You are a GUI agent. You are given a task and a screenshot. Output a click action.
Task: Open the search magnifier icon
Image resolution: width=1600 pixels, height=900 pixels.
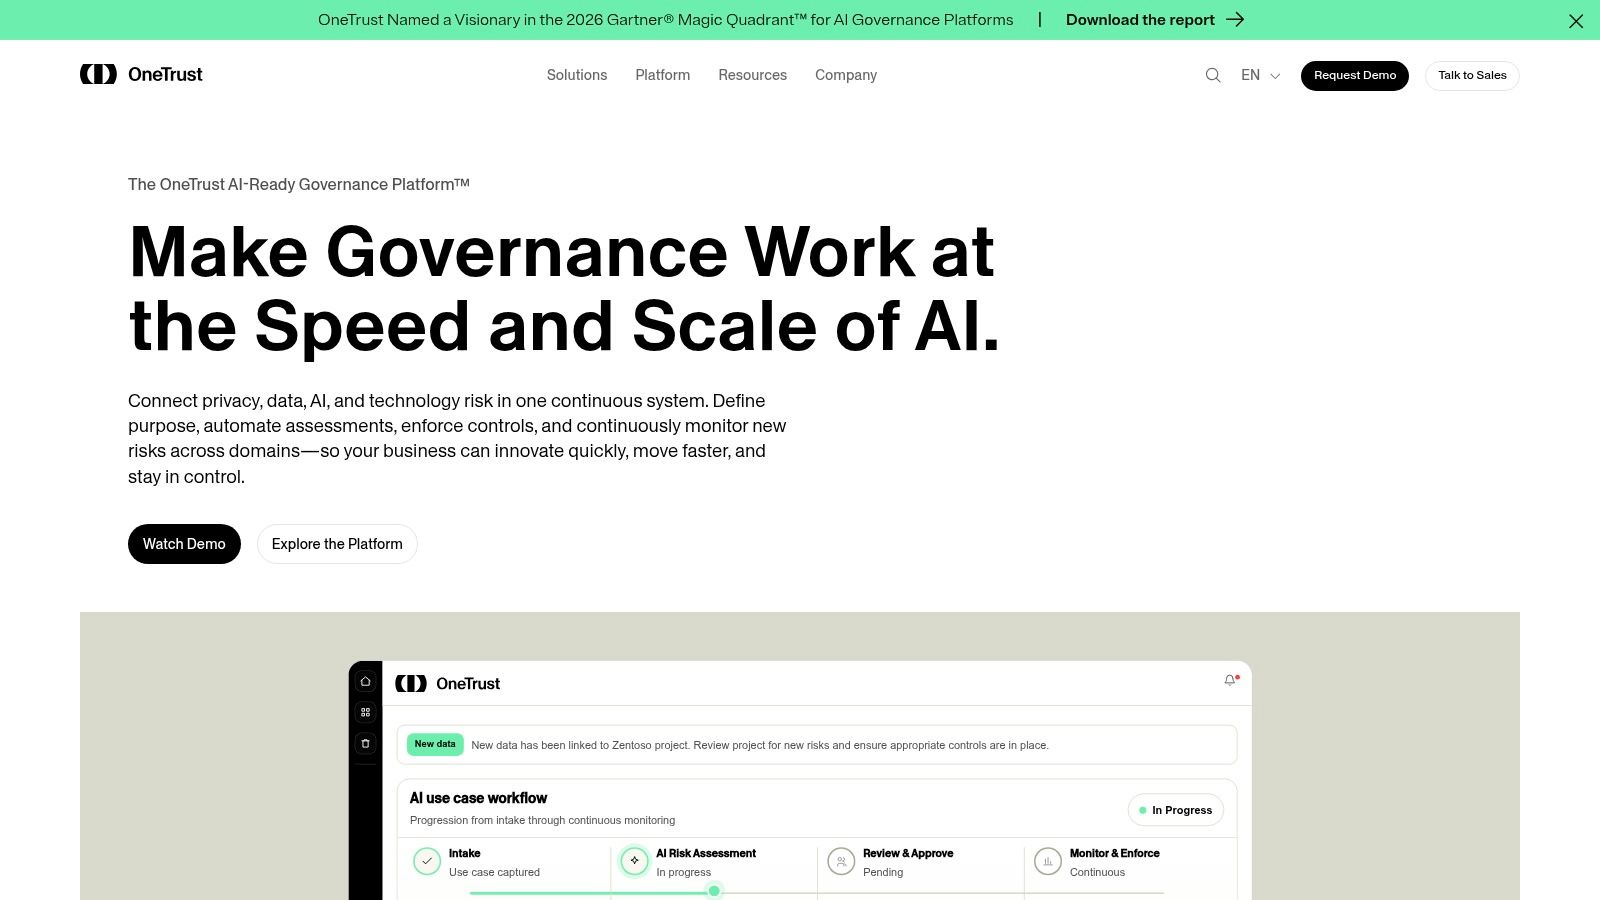pyautogui.click(x=1213, y=75)
